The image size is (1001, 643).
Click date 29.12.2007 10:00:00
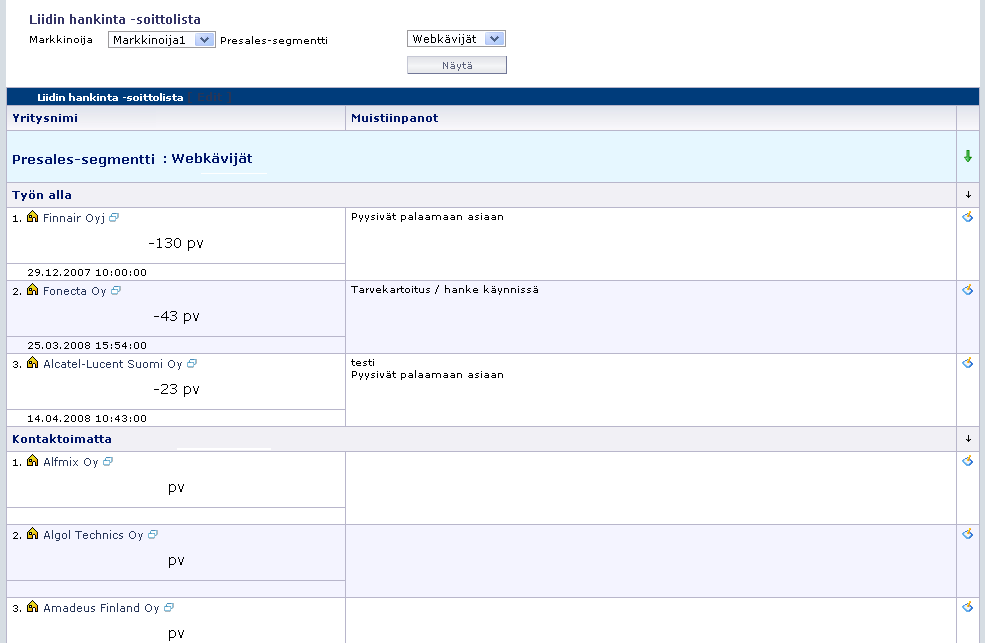pyautogui.click(x=87, y=272)
